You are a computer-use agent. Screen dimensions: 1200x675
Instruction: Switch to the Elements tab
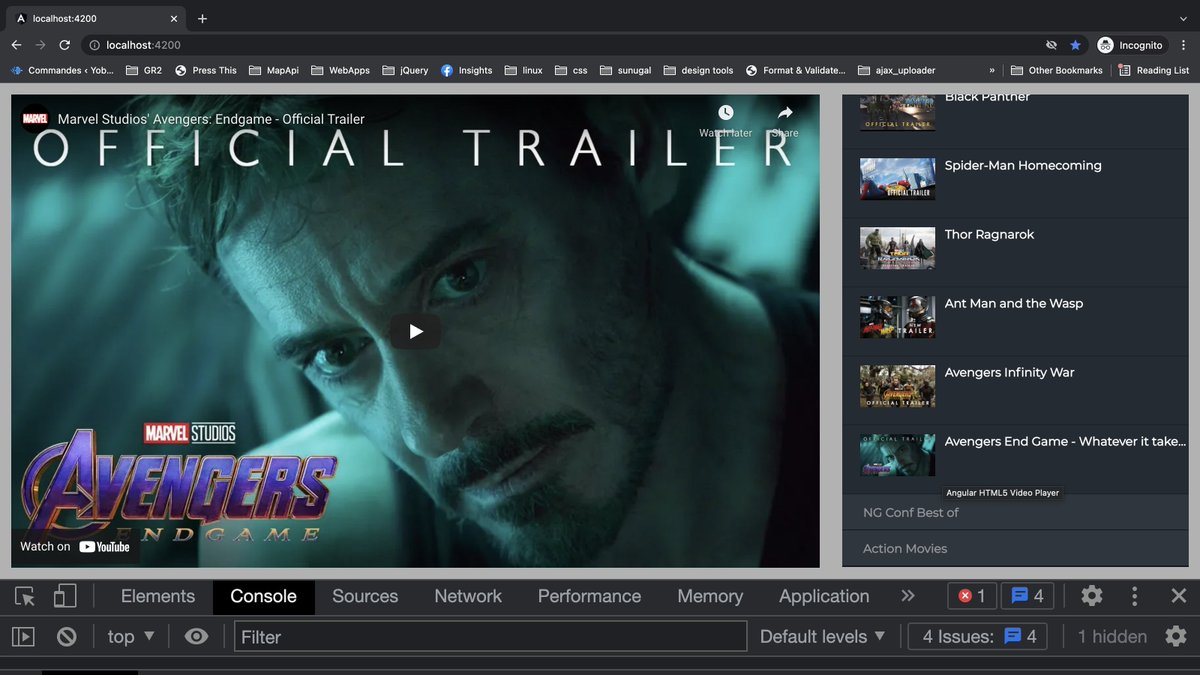pos(158,596)
